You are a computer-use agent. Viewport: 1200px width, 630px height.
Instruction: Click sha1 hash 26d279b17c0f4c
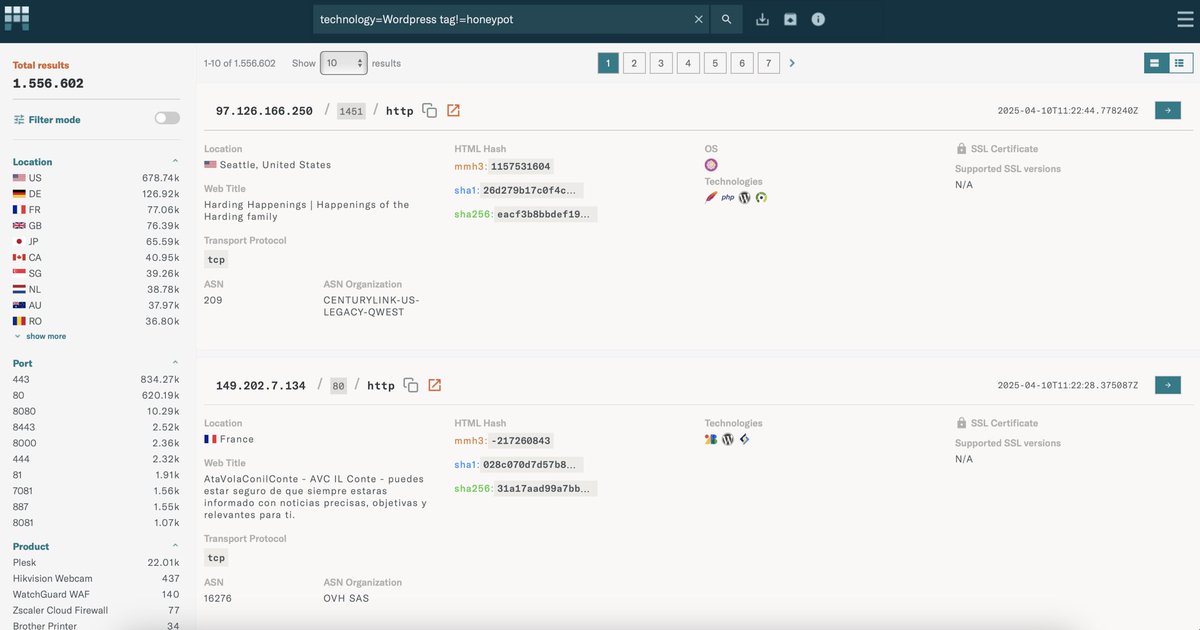click(531, 190)
